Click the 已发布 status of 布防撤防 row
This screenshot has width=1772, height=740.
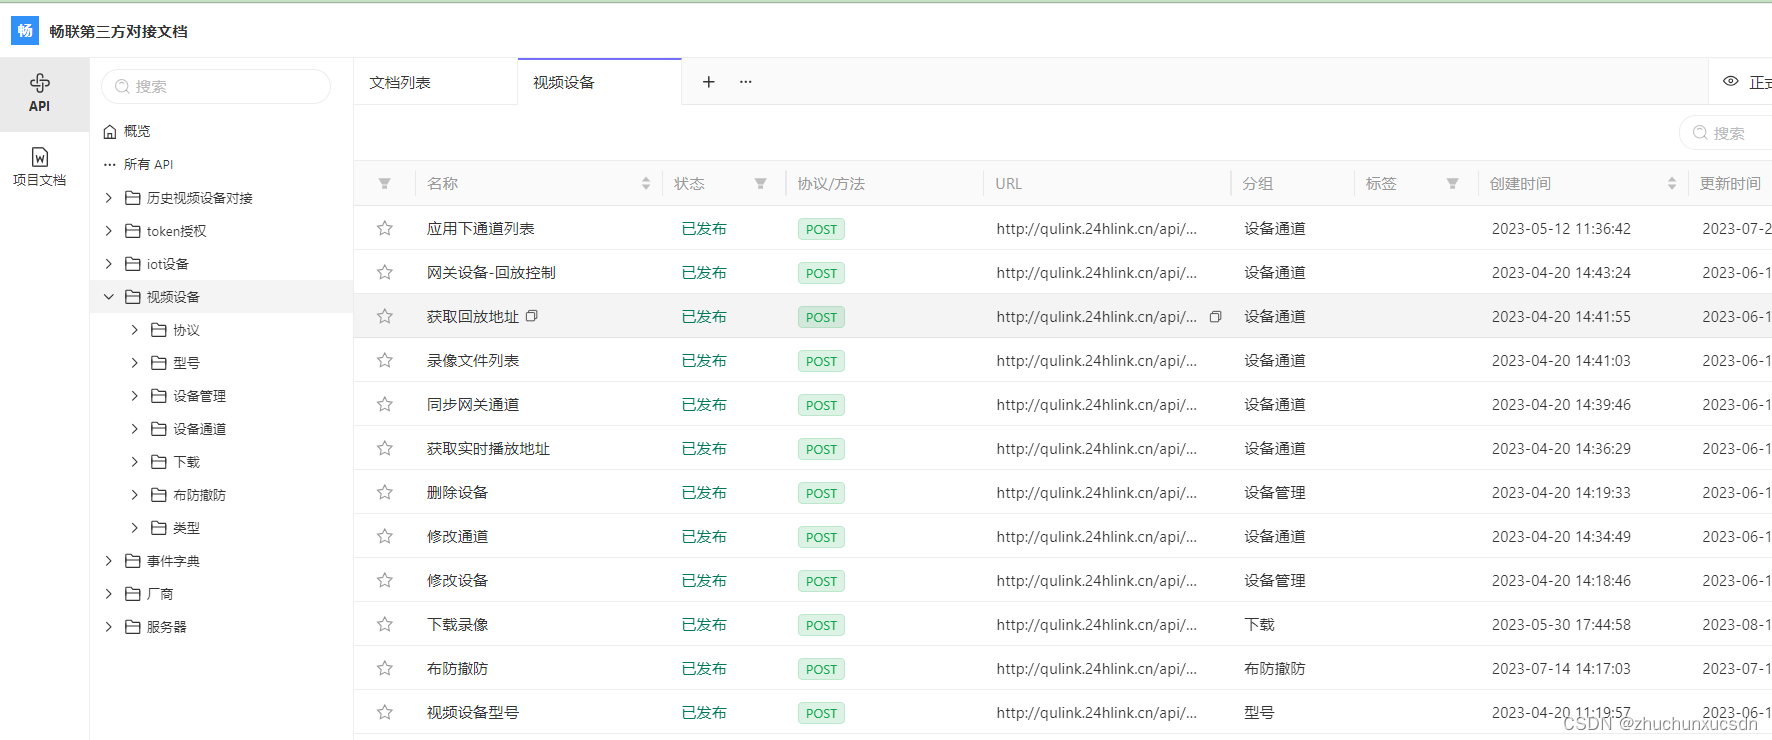tap(704, 668)
